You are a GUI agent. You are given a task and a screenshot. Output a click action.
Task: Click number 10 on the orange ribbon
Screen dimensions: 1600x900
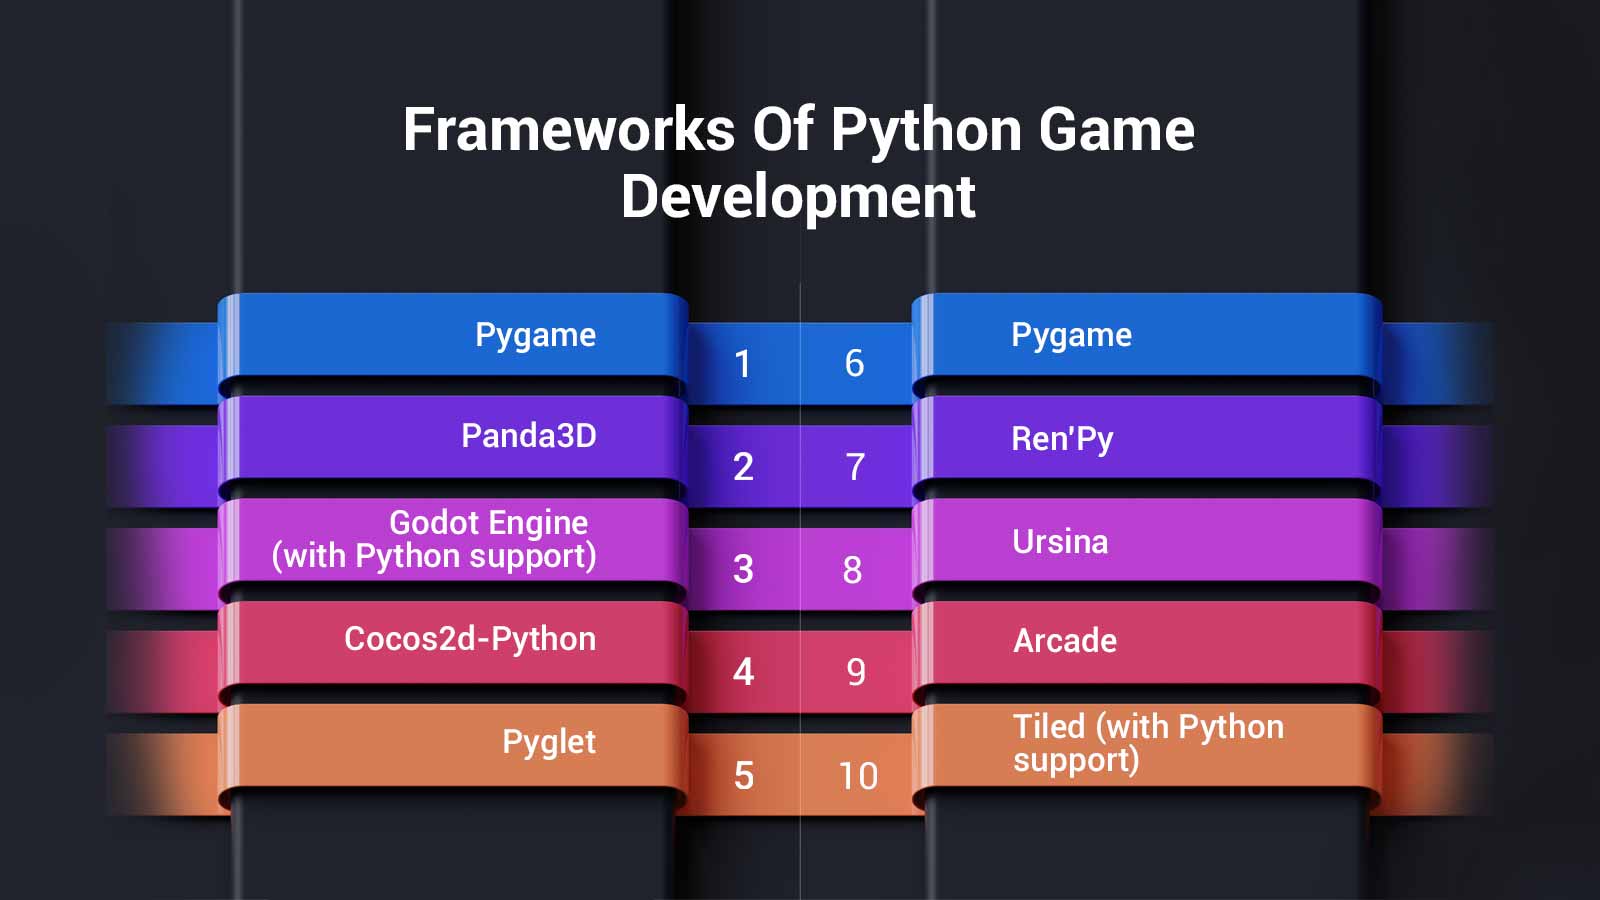pos(858,776)
